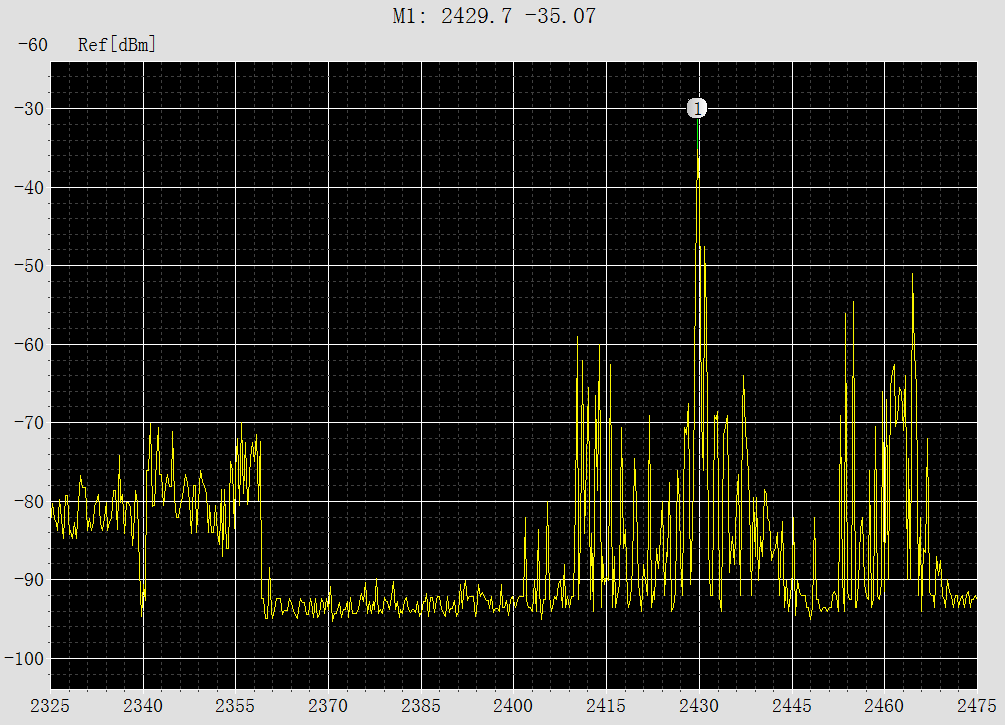Click the 2430 frequency axis label
This screenshot has width=1005, height=725.
coord(699,706)
